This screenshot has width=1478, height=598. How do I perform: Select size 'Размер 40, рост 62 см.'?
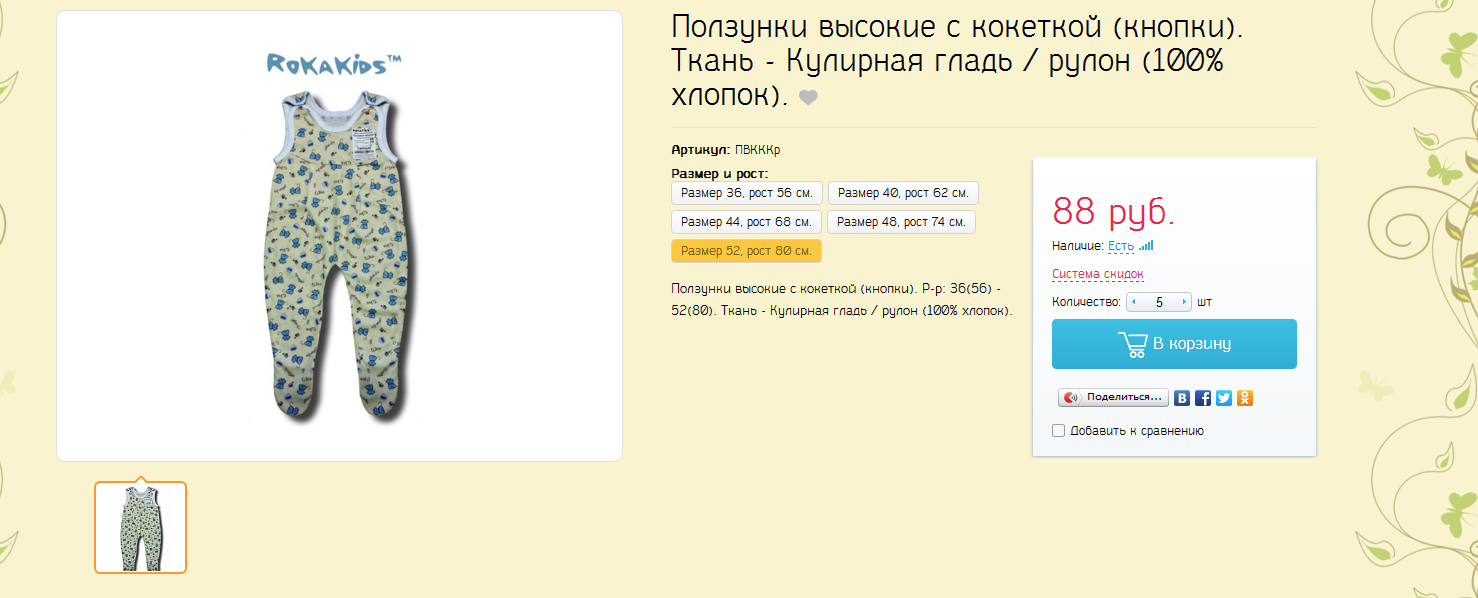click(903, 193)
